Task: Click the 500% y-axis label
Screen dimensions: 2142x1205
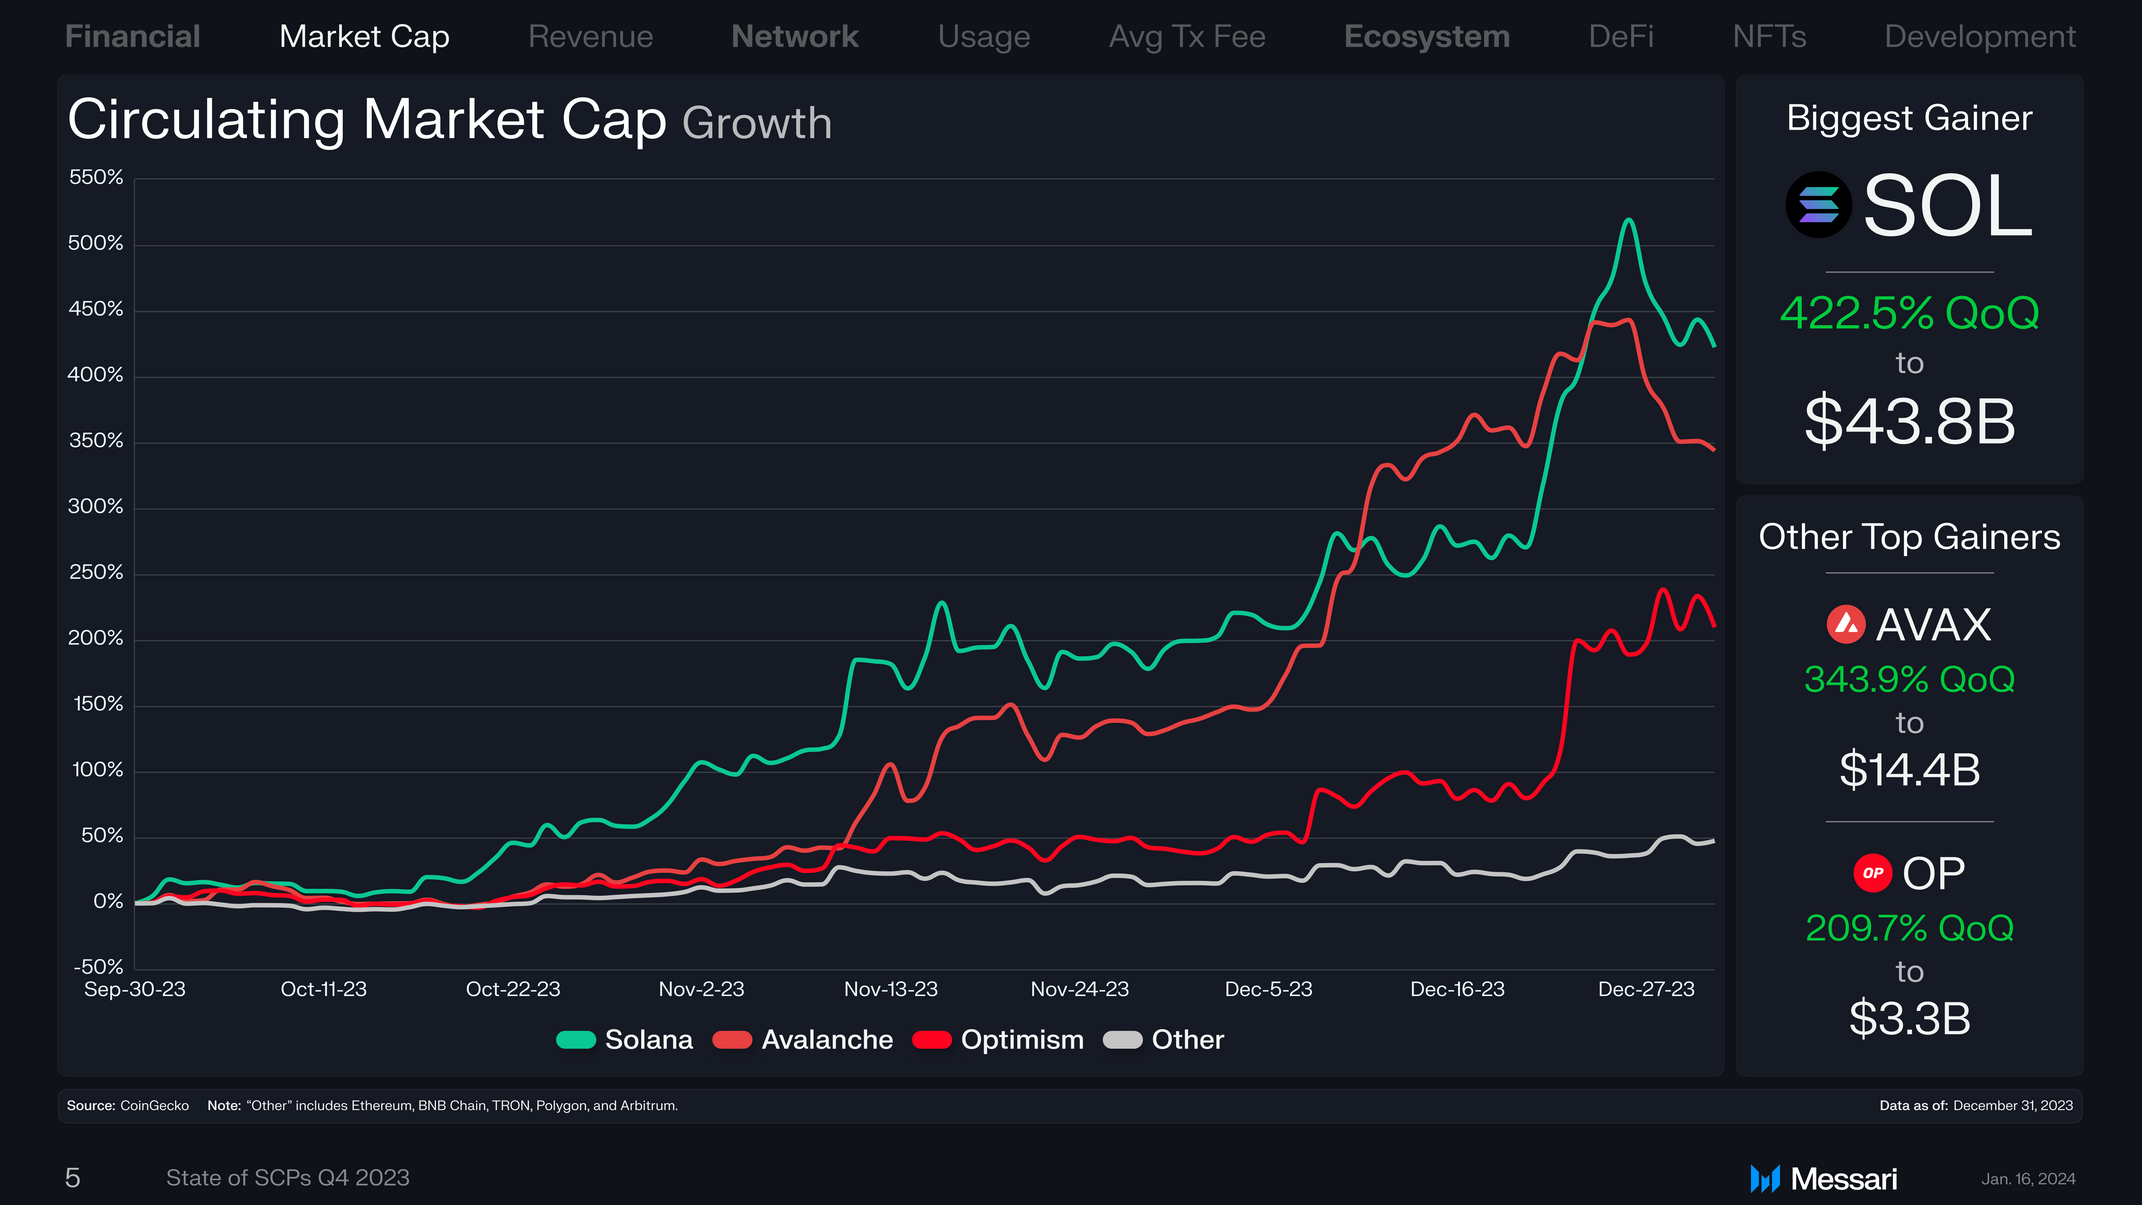Action: pos(96,244)
